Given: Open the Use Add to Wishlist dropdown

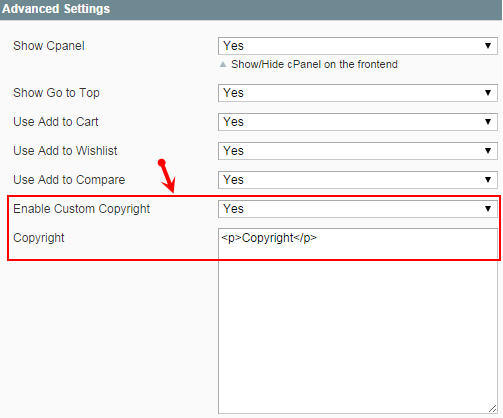Looking at the screenshot, I should click(x=358, y=151).
